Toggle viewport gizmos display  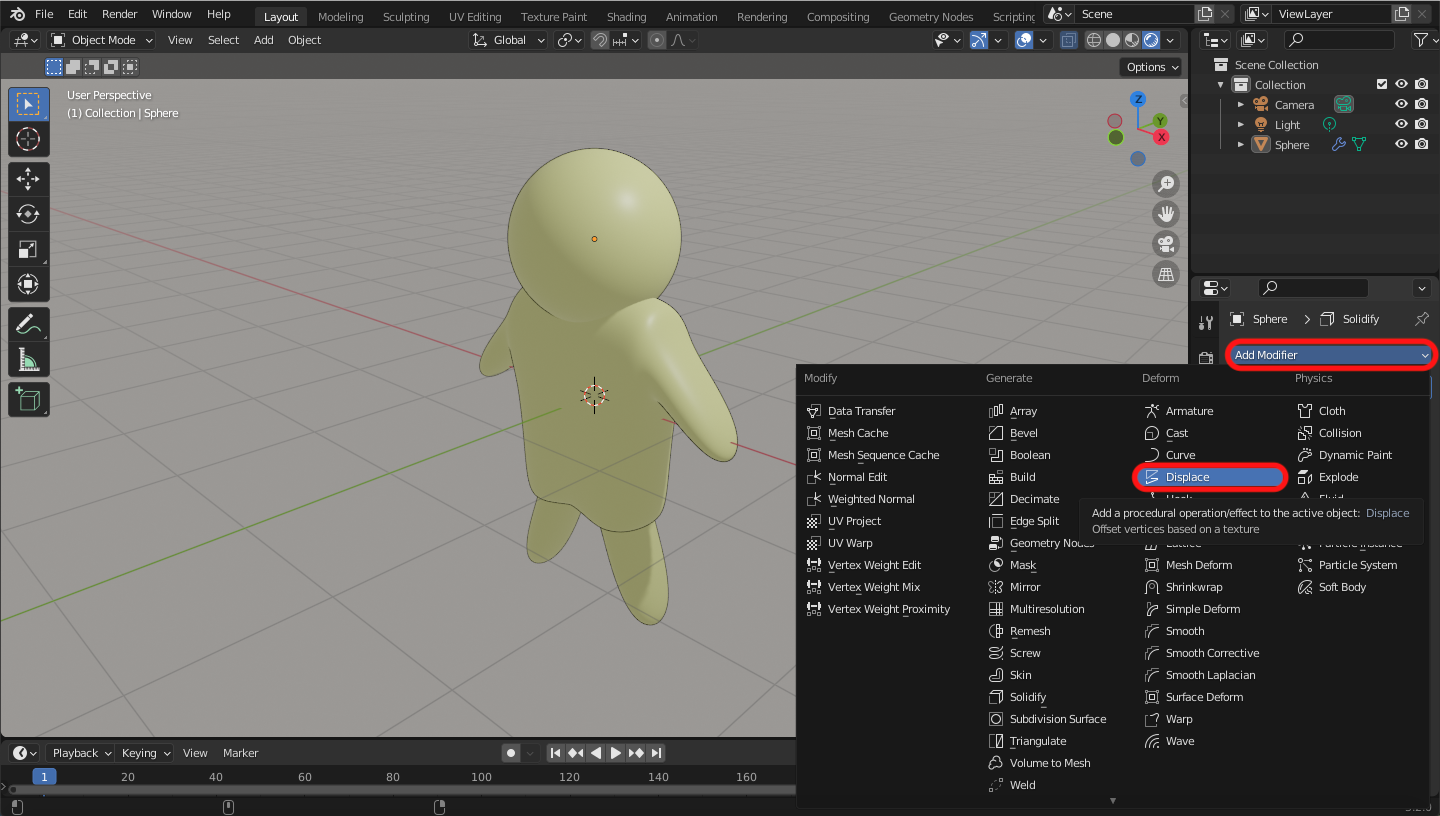[x=979, y=40]
